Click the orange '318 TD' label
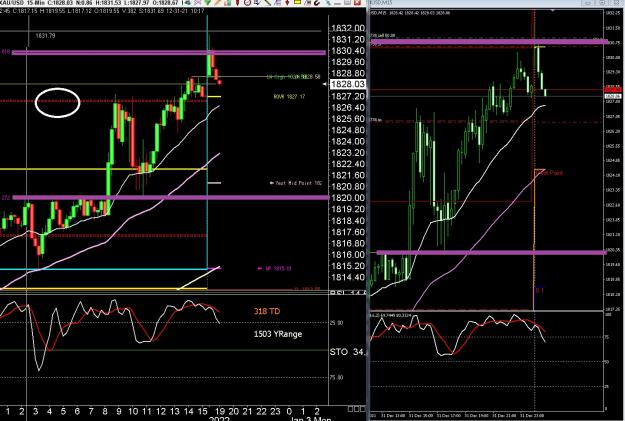The image size is (625, 421). pos(267,311)
